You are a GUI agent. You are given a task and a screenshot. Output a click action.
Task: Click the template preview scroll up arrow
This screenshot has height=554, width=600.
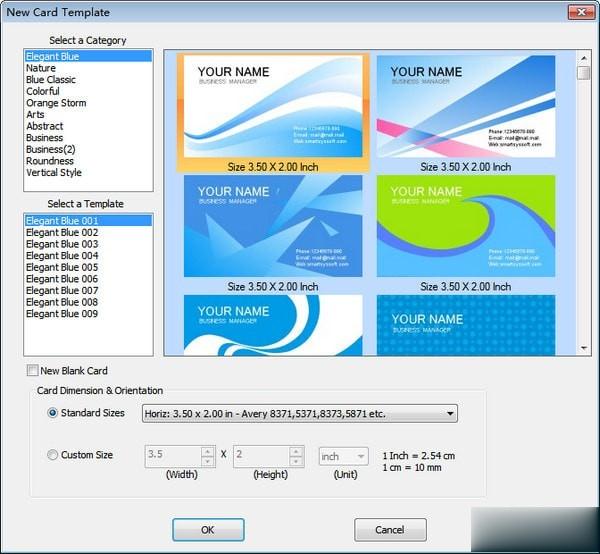point(584,58)
